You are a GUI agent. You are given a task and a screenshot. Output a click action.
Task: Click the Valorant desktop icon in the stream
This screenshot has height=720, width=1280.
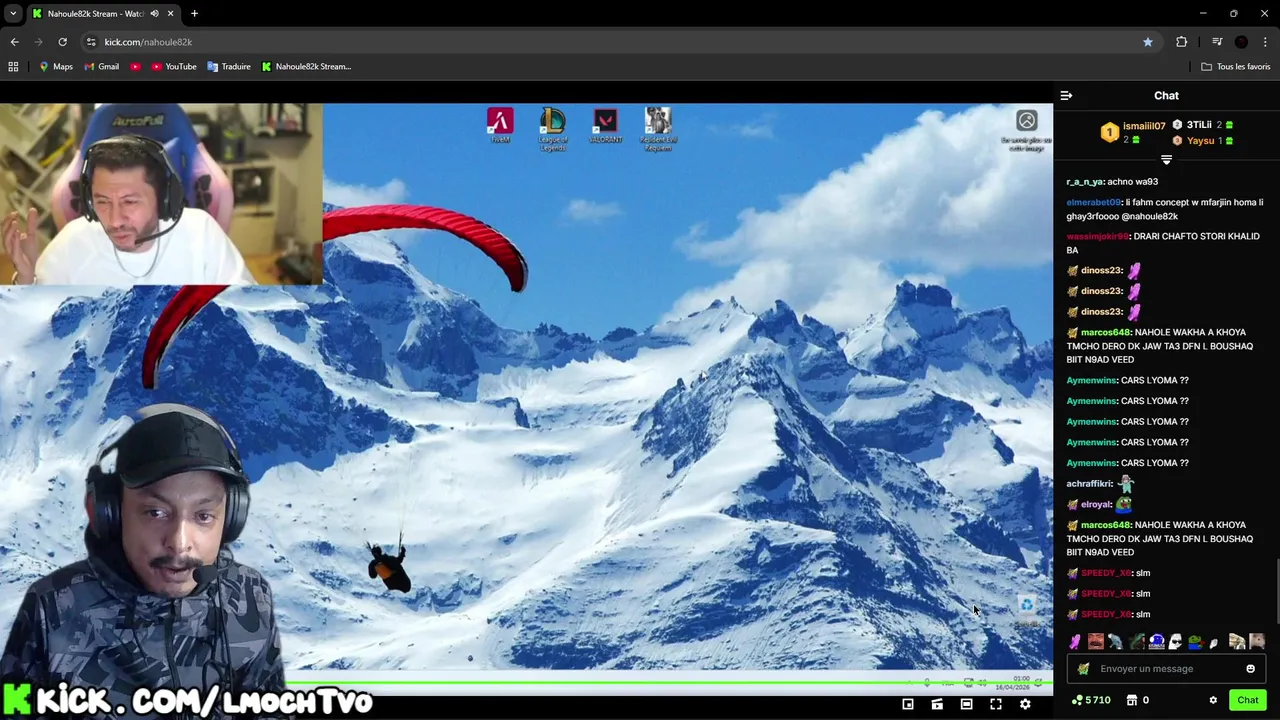(x=605, y=126)
